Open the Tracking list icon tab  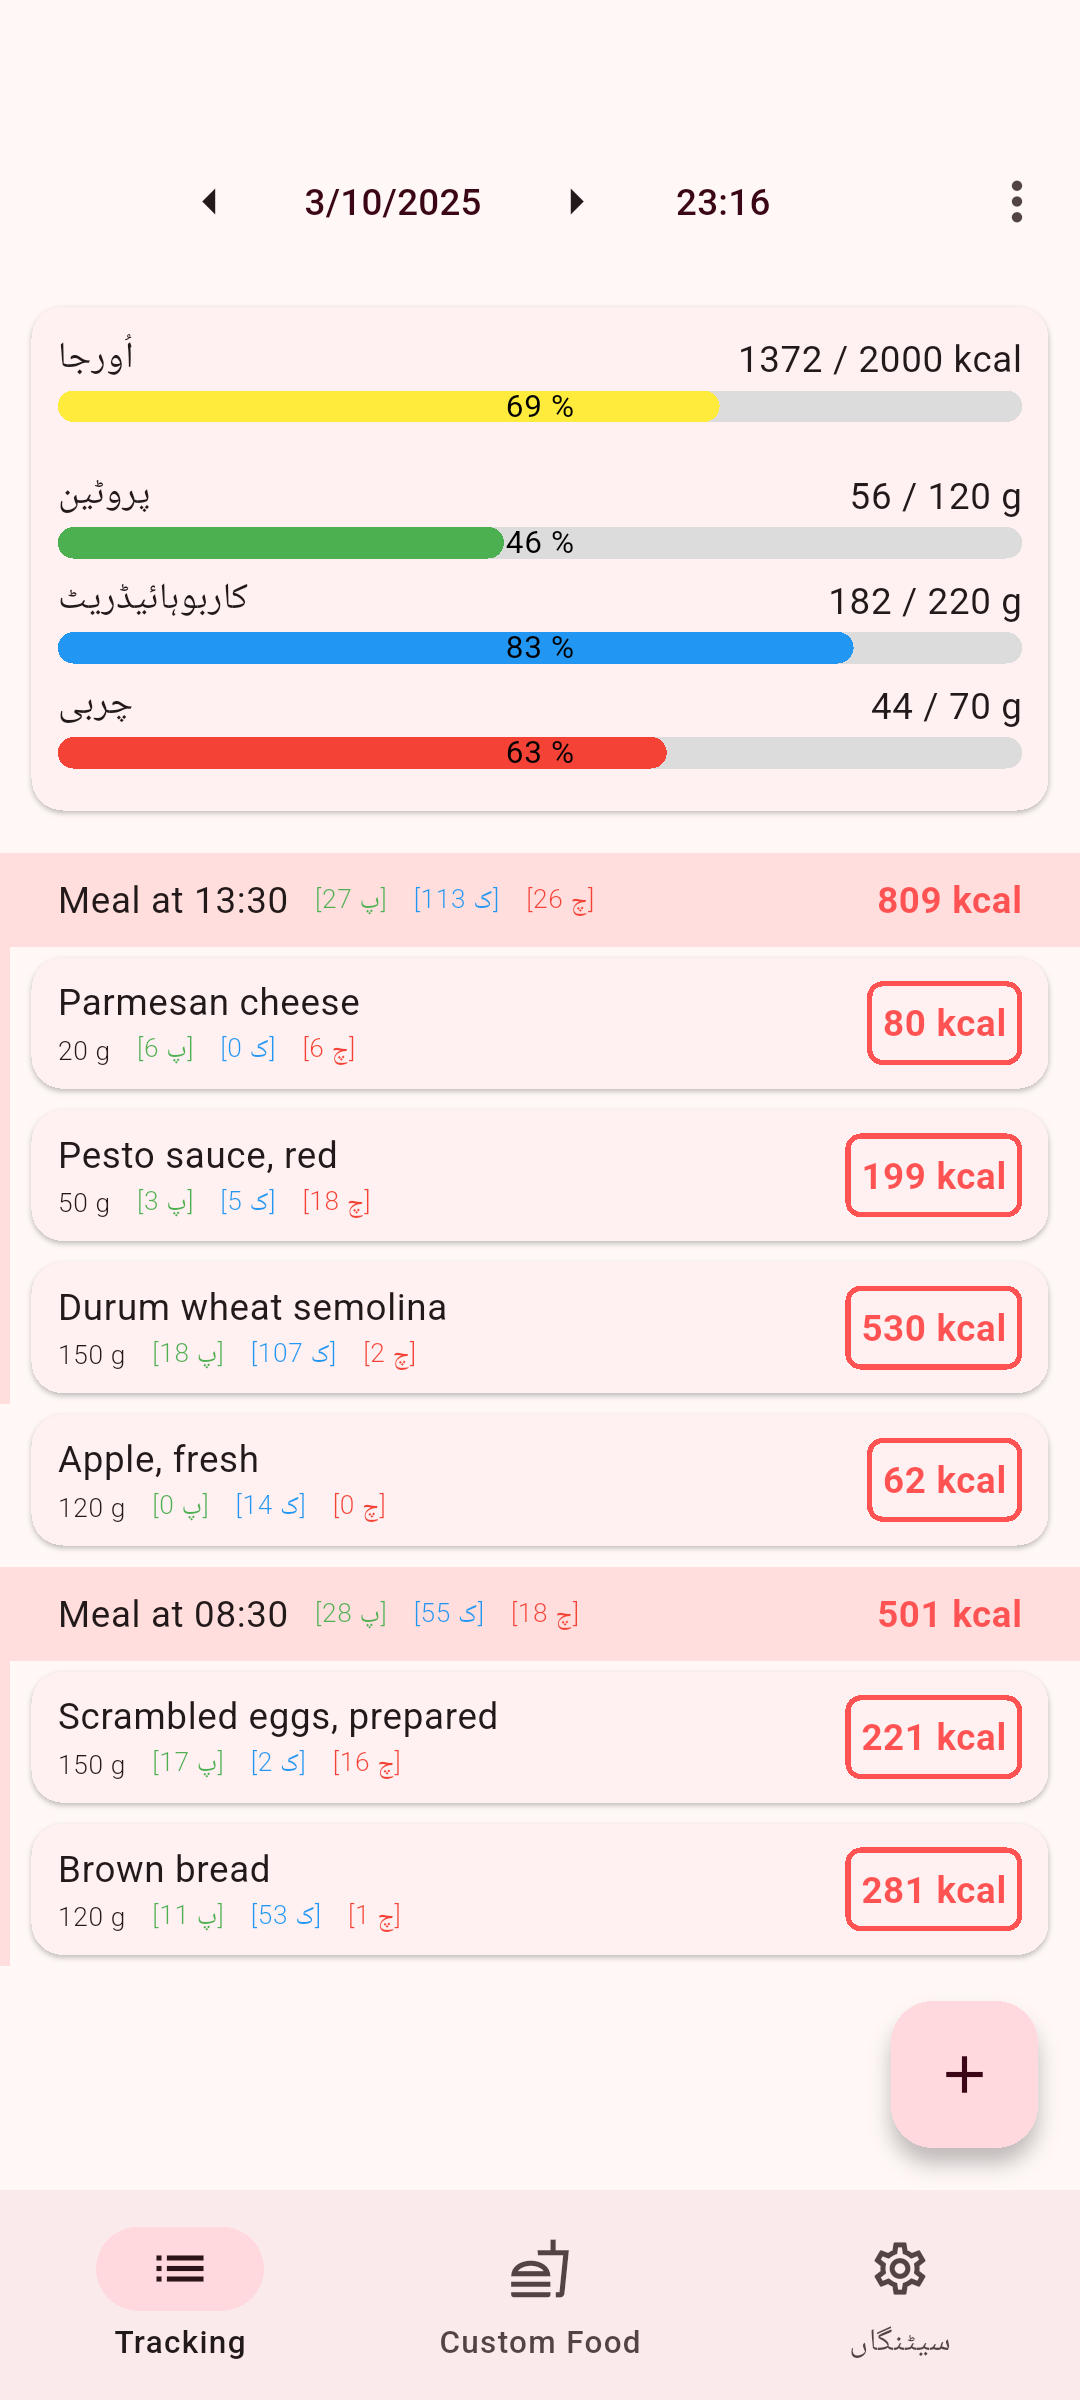tap(180, 2269)
